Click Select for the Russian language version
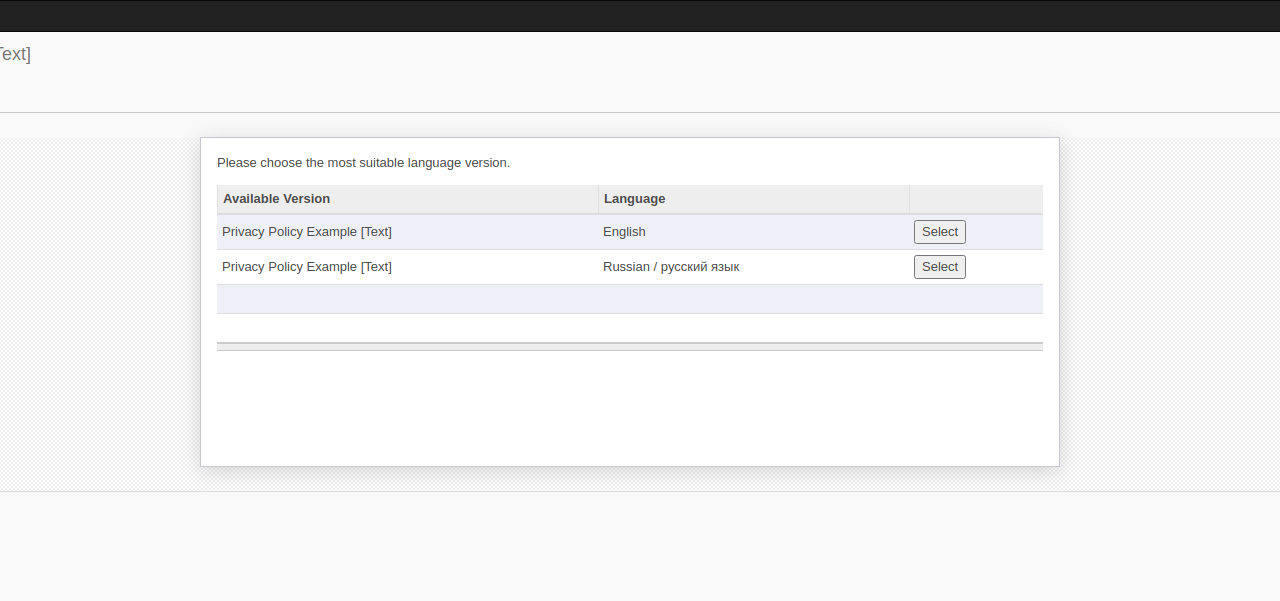This screenshot has width=1280, height=601. [939, 266]
